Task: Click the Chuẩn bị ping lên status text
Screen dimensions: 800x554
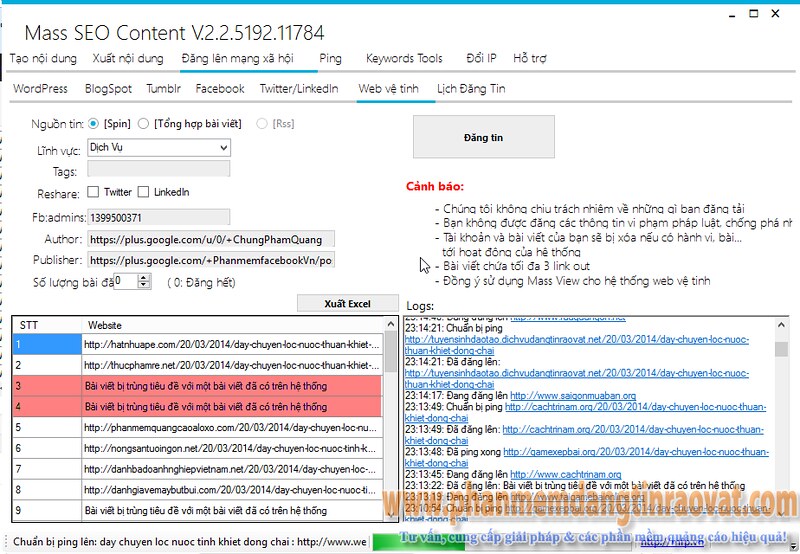Action: 190,542
